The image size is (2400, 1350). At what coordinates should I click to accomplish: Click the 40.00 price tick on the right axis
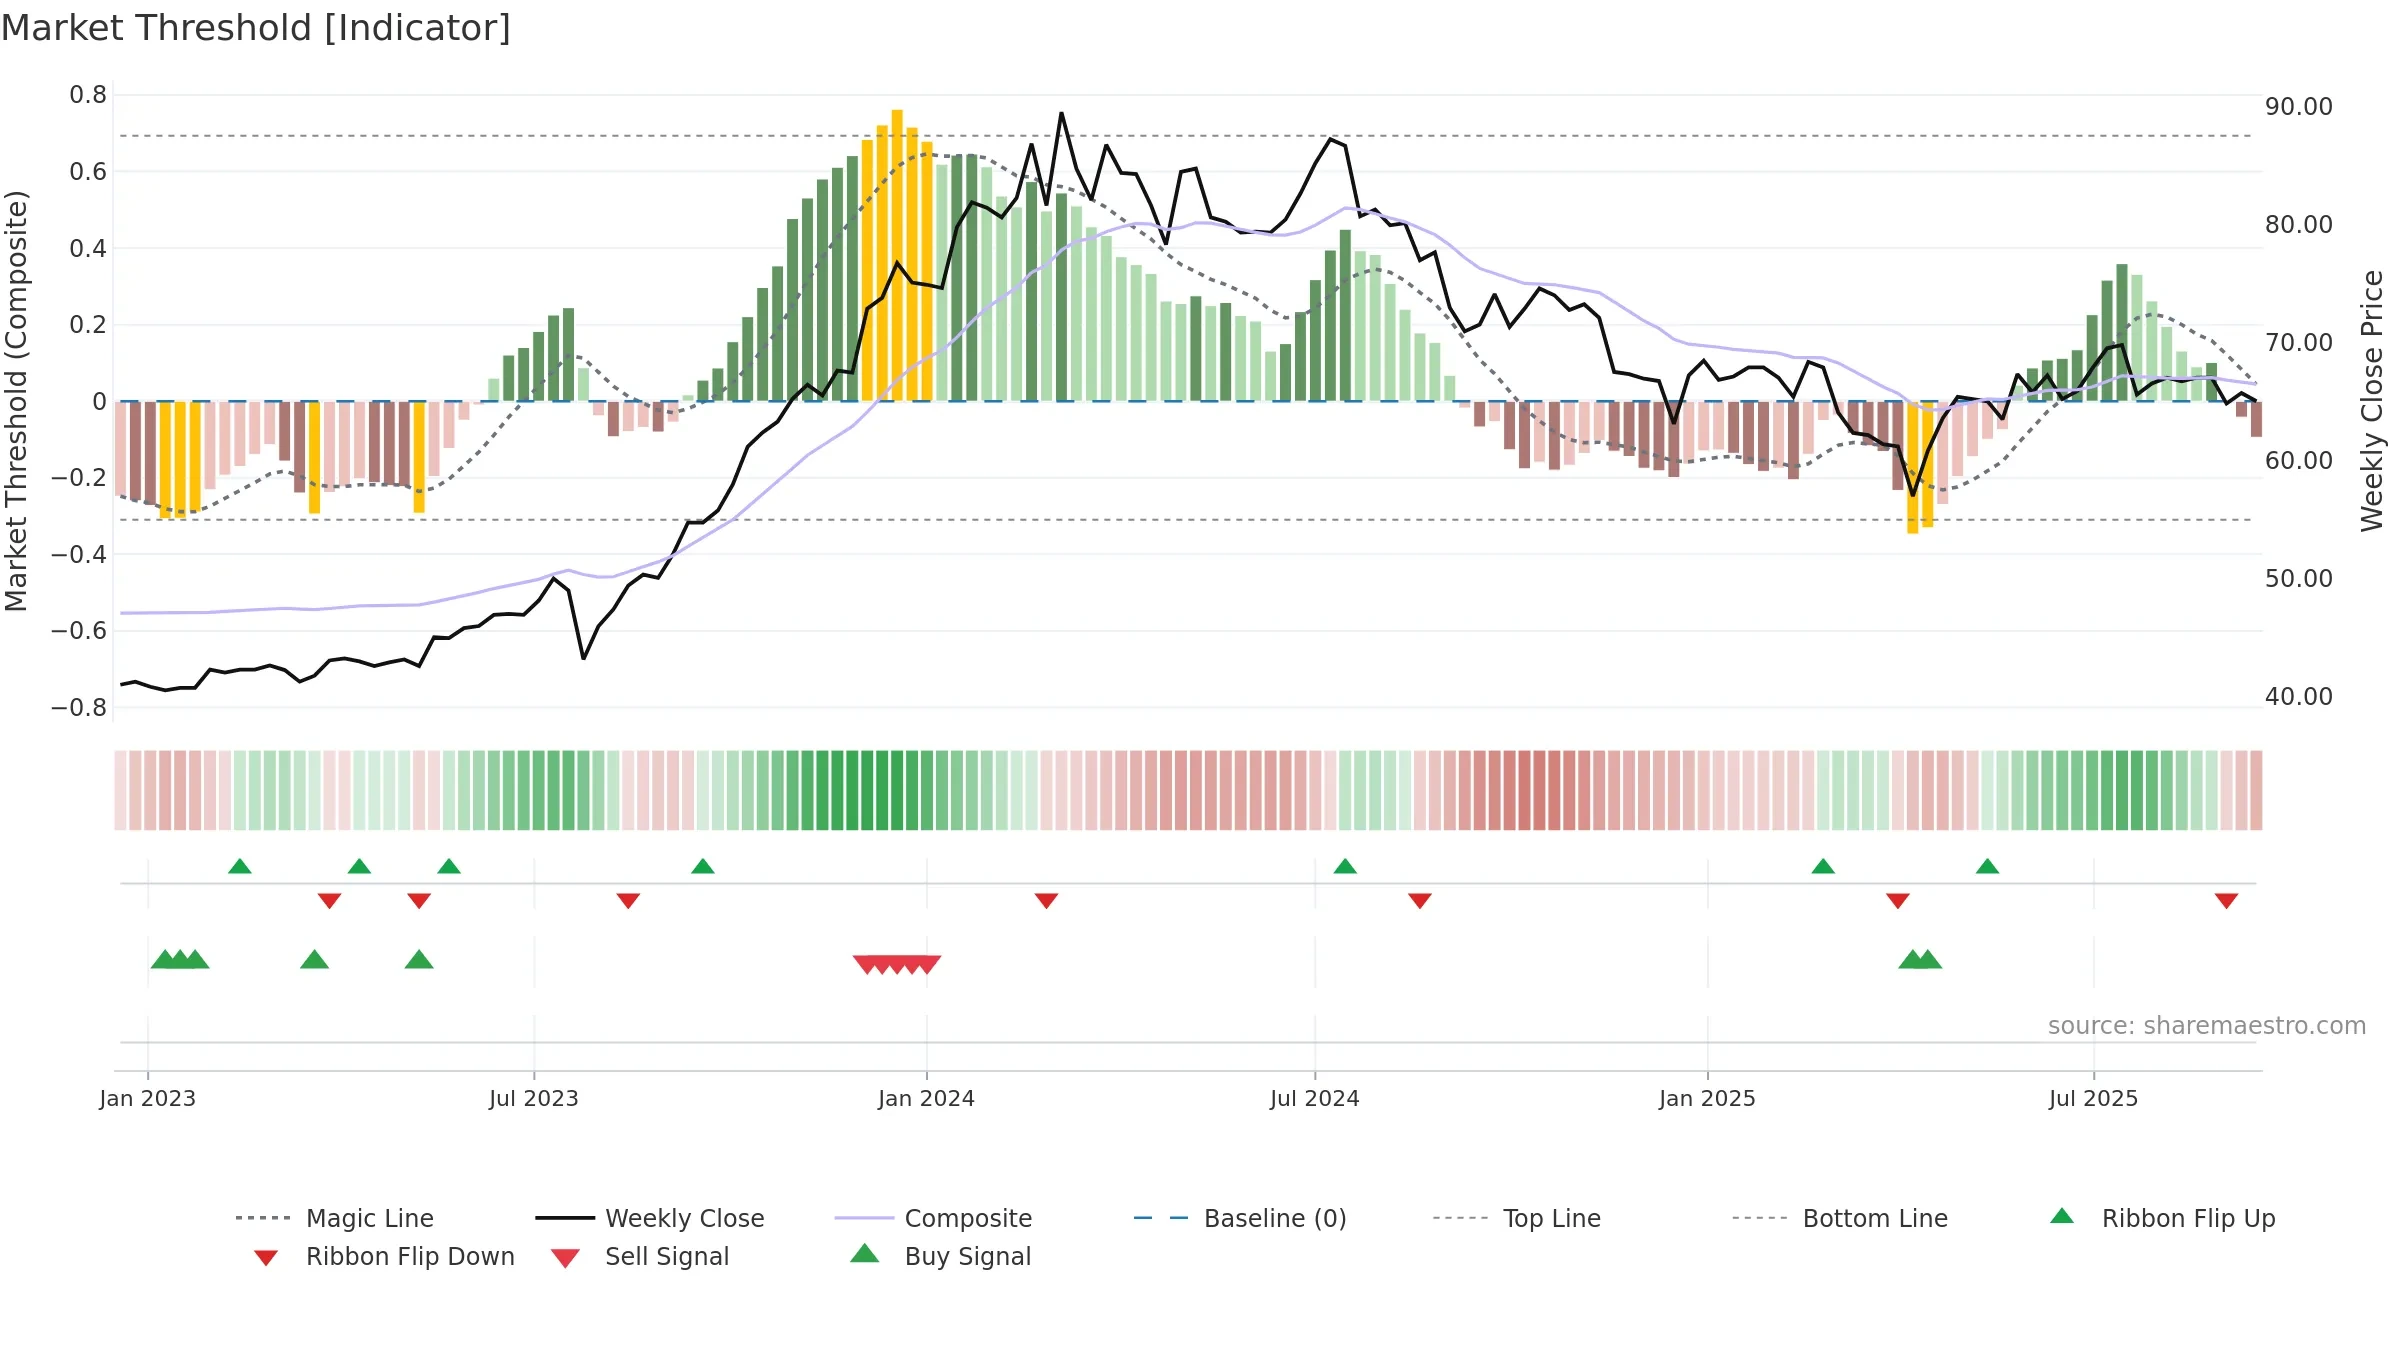2299,697
